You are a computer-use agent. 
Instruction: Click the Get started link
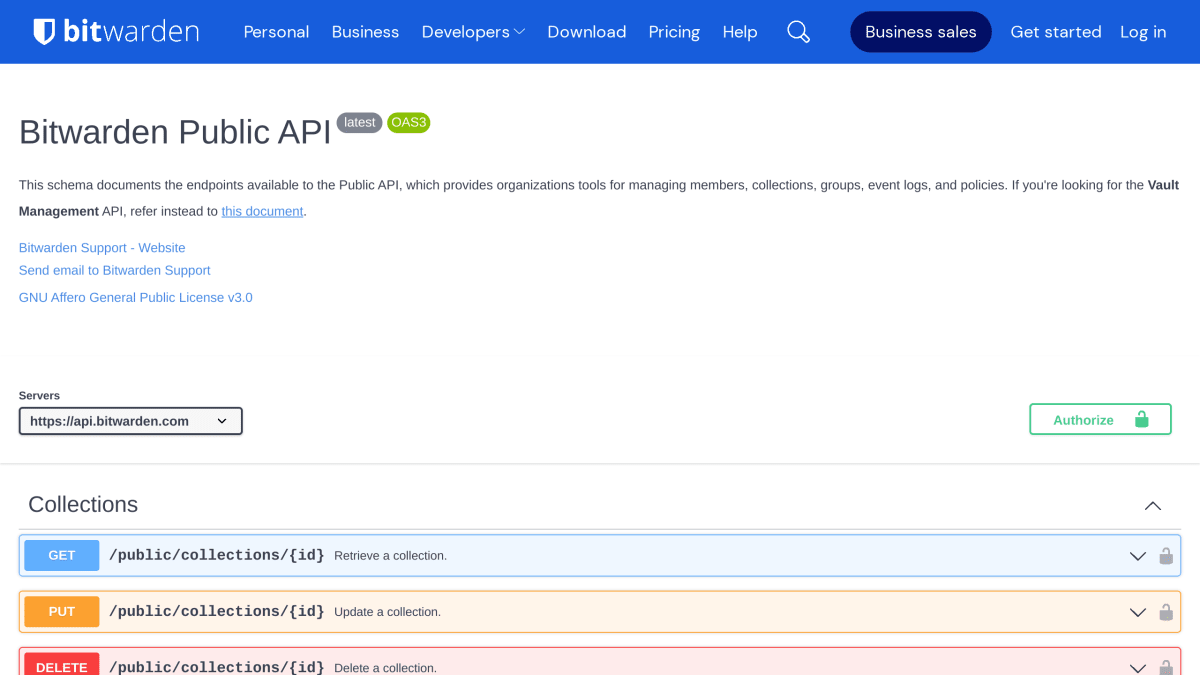click(1056, 32)
